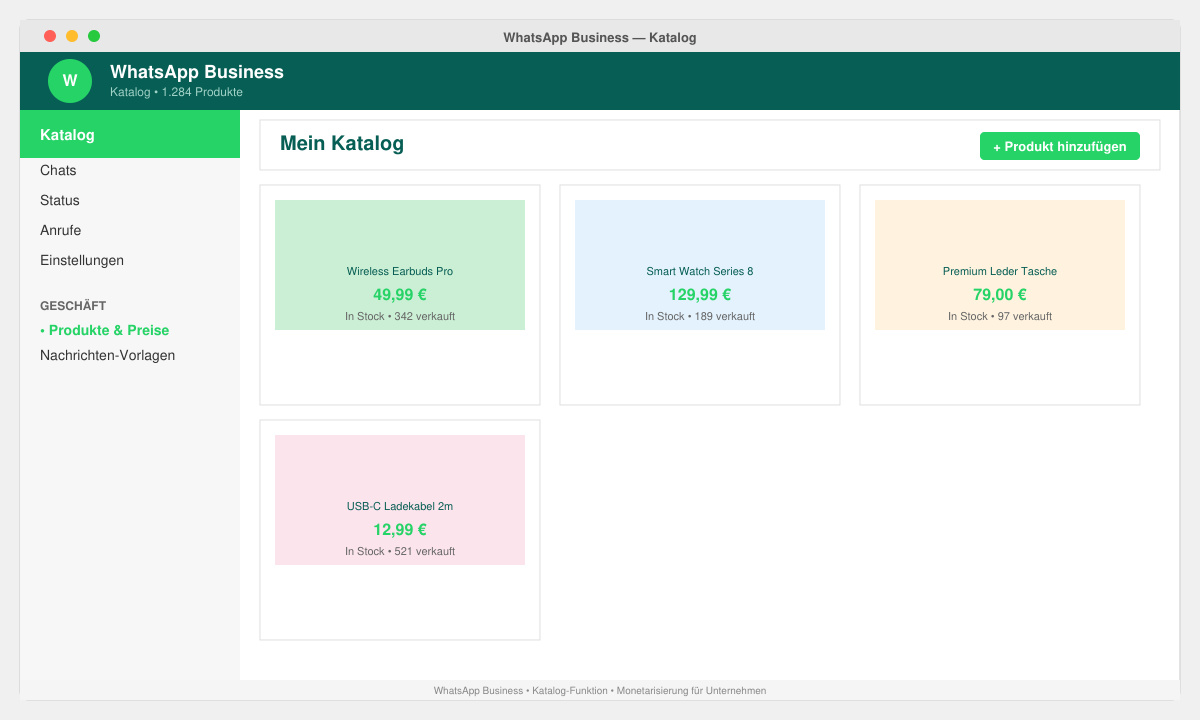The image size is (1200, 720).
Task: Click the WhatsApp Business header title
Action: 197,72
